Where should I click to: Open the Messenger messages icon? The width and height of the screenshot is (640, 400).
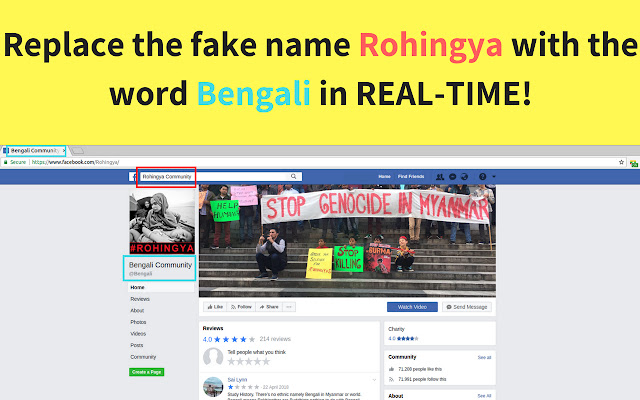[x=452, y=177]
